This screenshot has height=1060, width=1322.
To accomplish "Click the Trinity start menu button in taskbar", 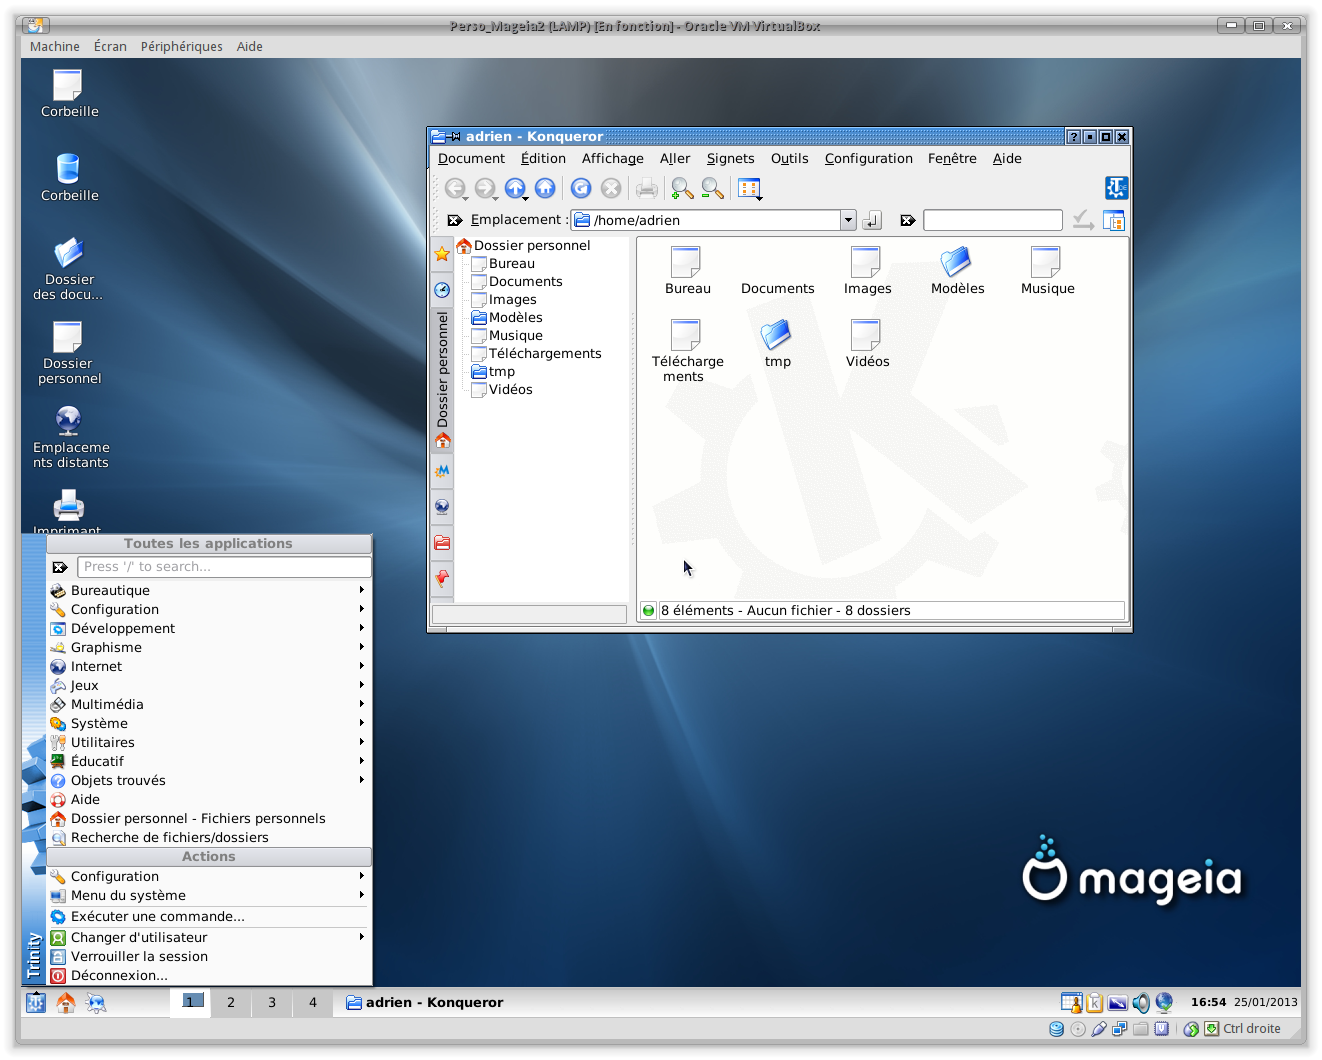I will click(x=35, y=1003).
